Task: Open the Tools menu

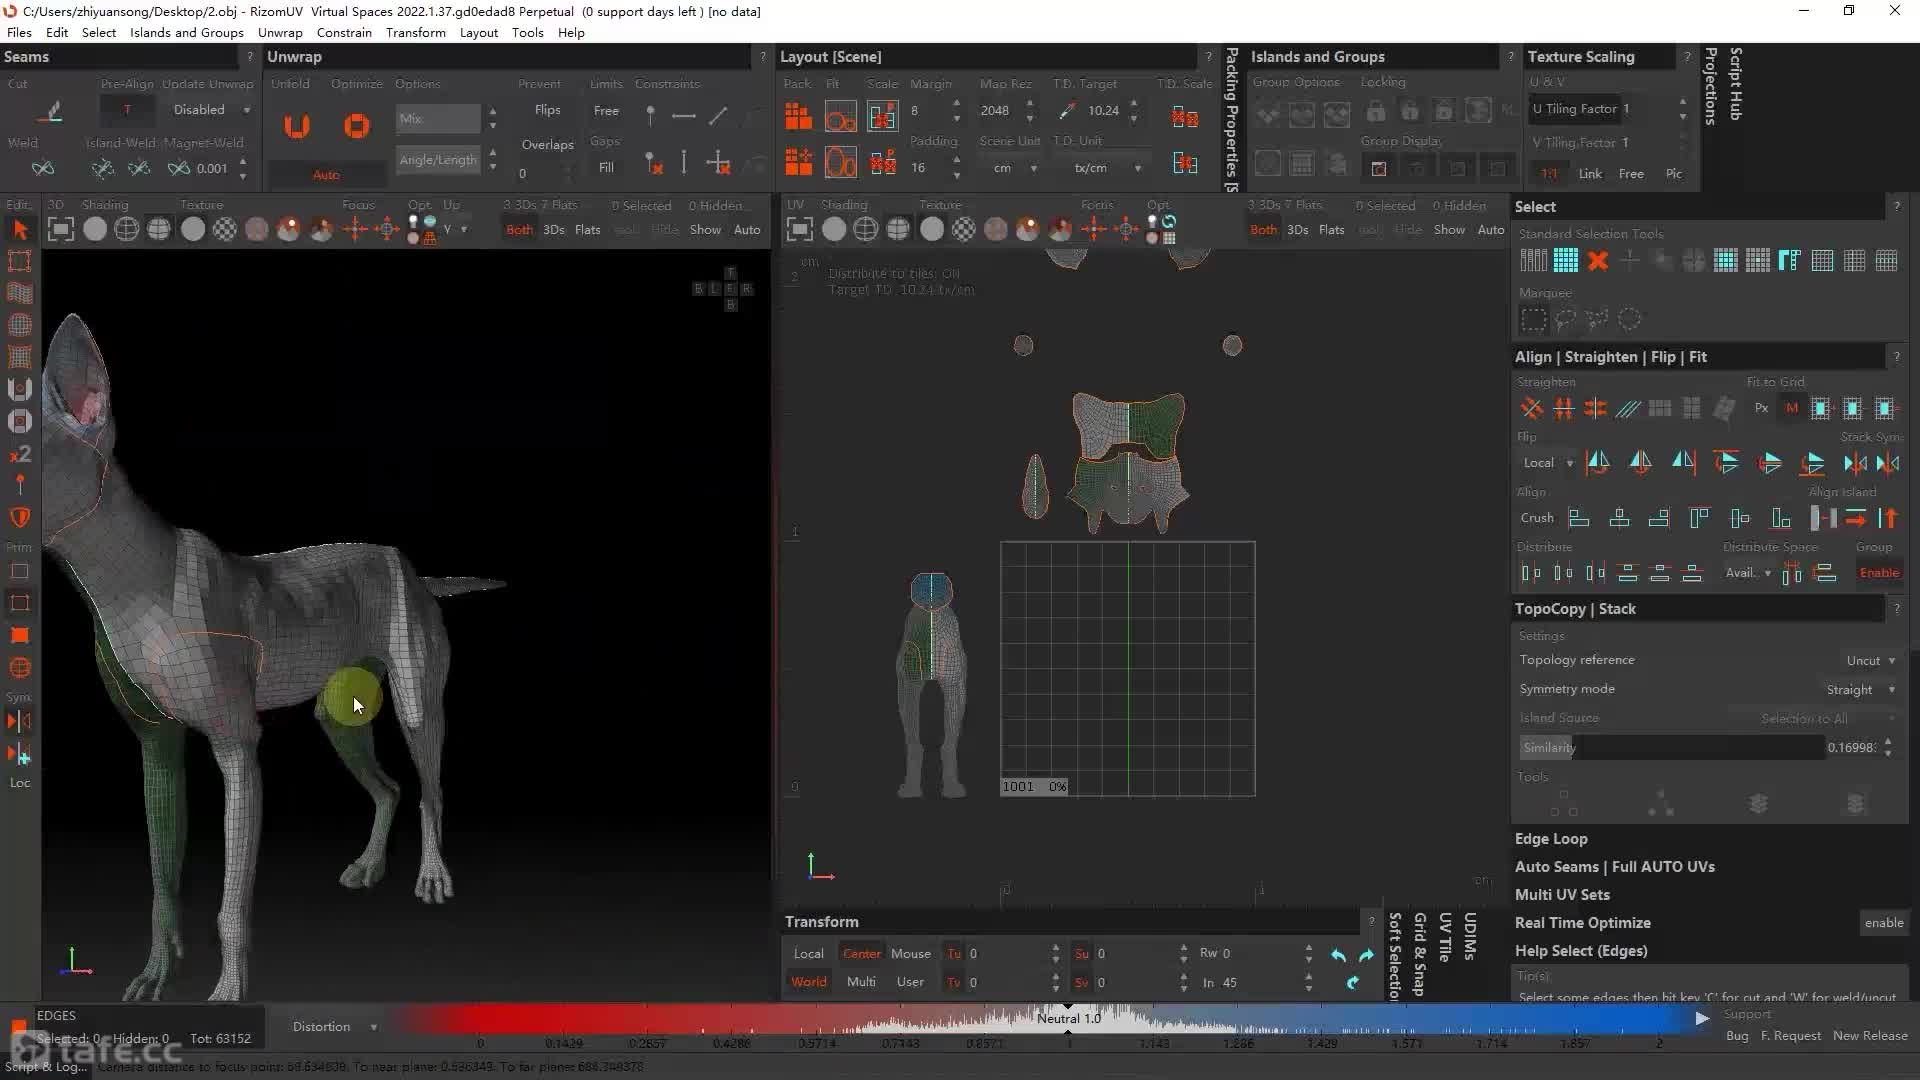Action: 528,33
